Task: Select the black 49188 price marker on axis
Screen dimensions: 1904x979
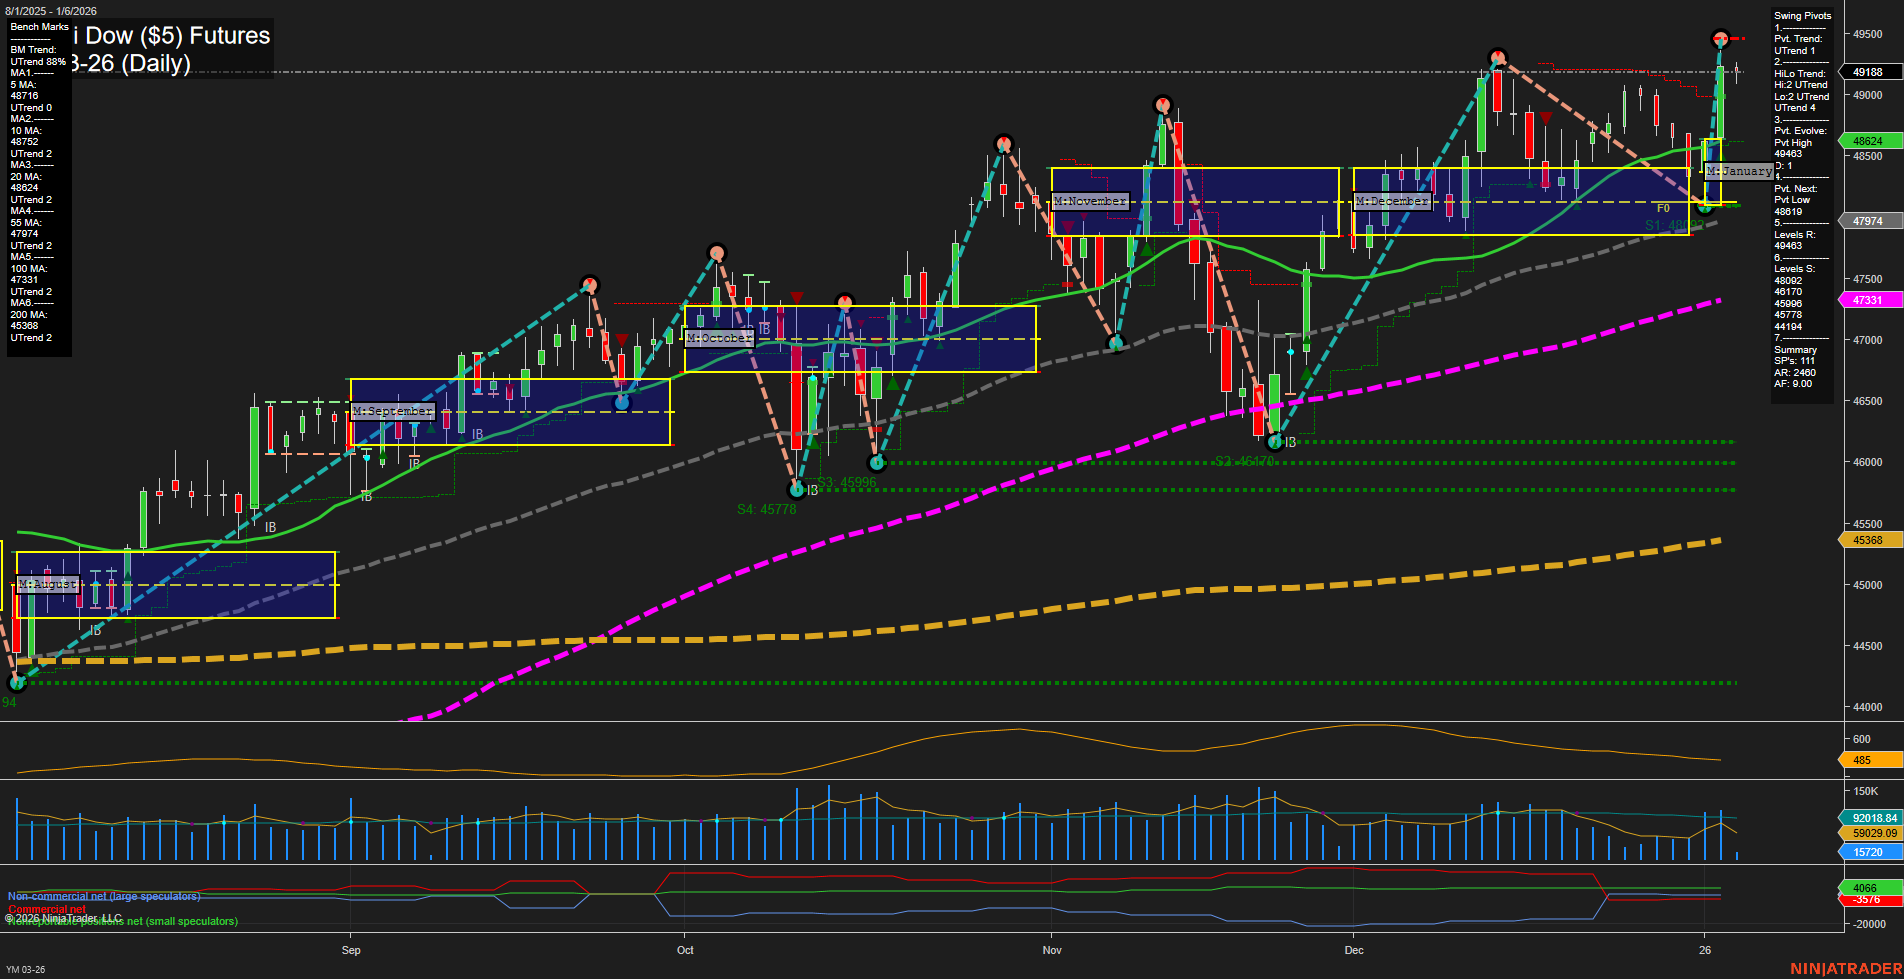Action: 1866,71
